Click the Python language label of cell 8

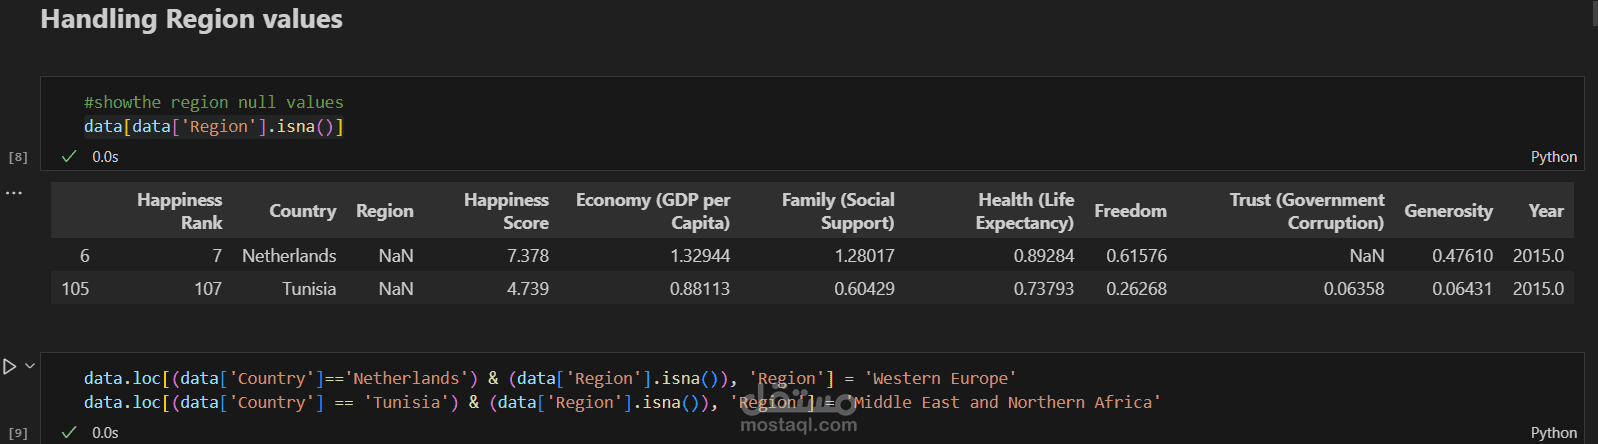point(1553,157)
